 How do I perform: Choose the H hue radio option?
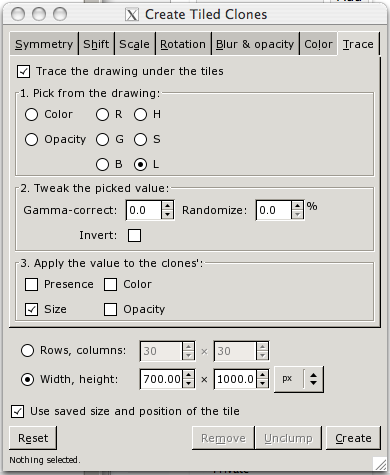tap(140, 115)
